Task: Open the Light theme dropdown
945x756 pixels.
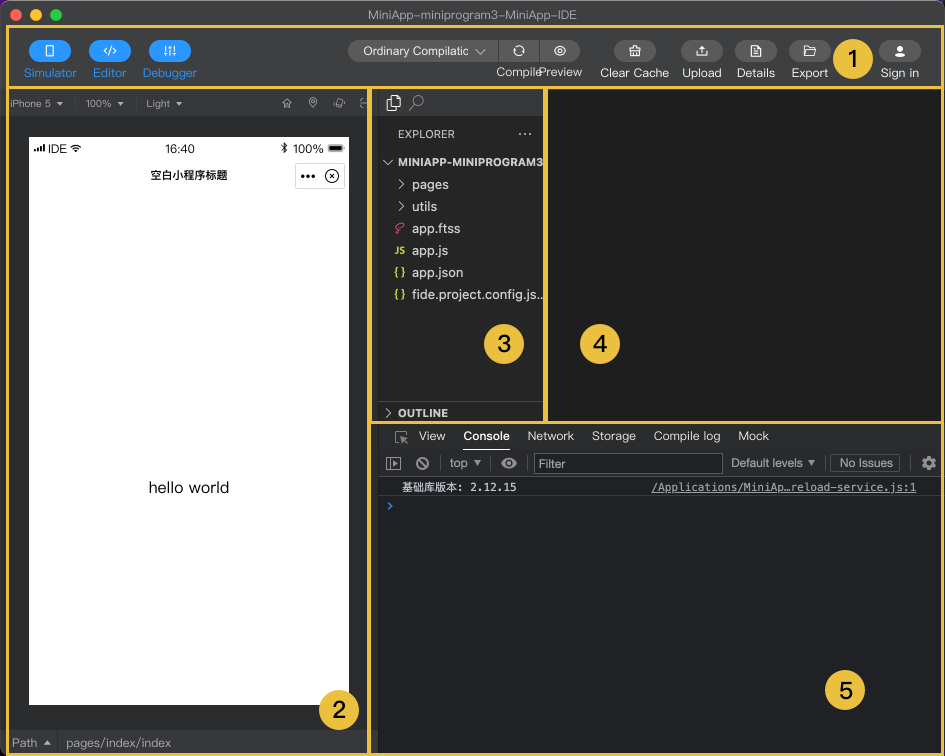Action: point(164,104)
